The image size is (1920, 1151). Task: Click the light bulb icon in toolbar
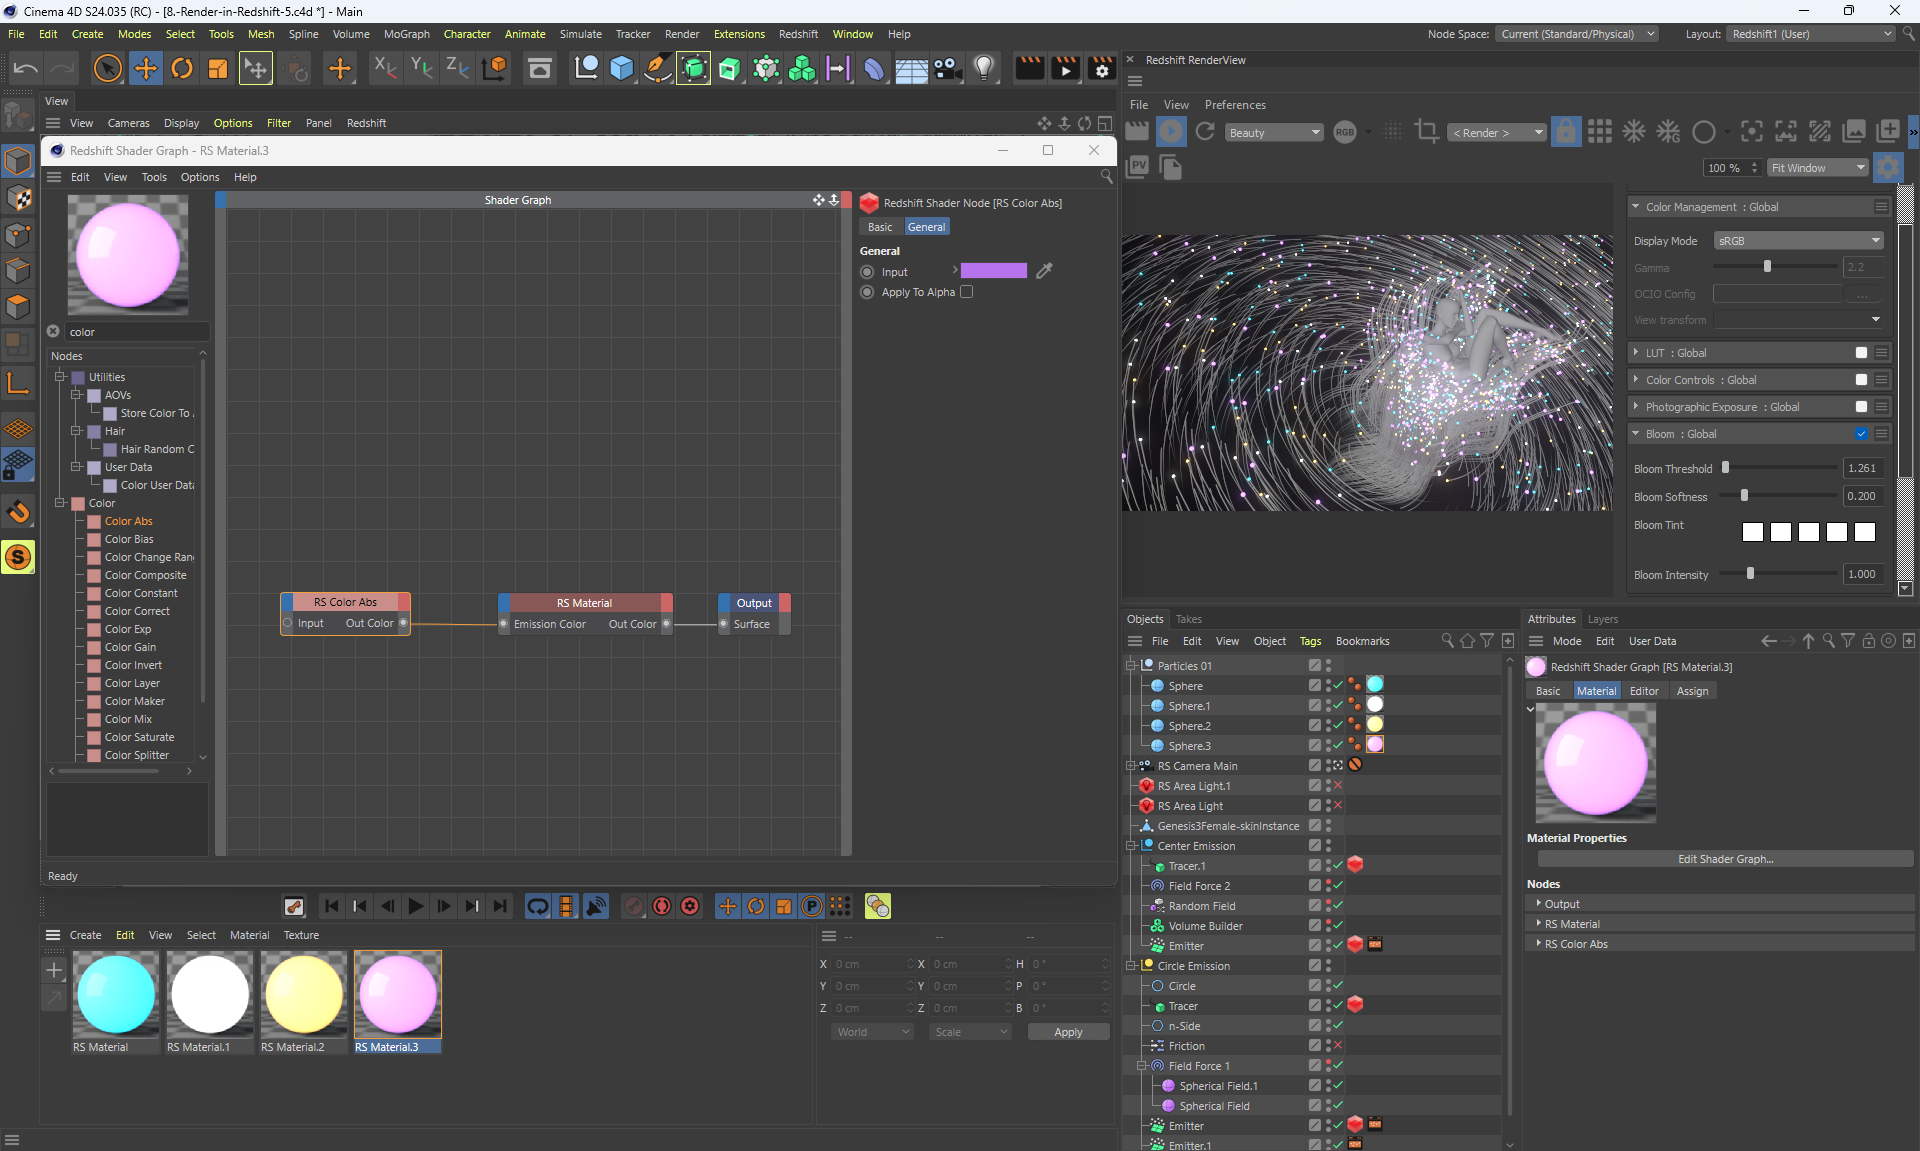pyautogui.click(x=984, y=68)
